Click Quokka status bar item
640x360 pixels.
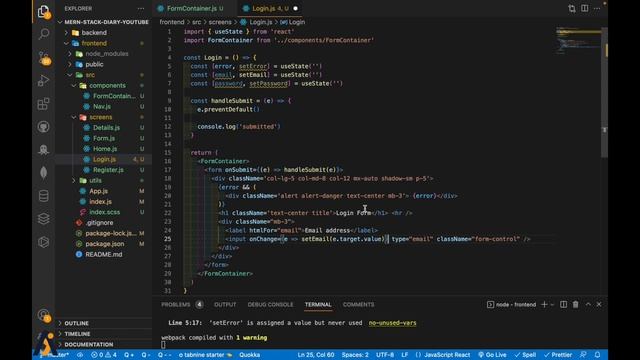[249, 355]
